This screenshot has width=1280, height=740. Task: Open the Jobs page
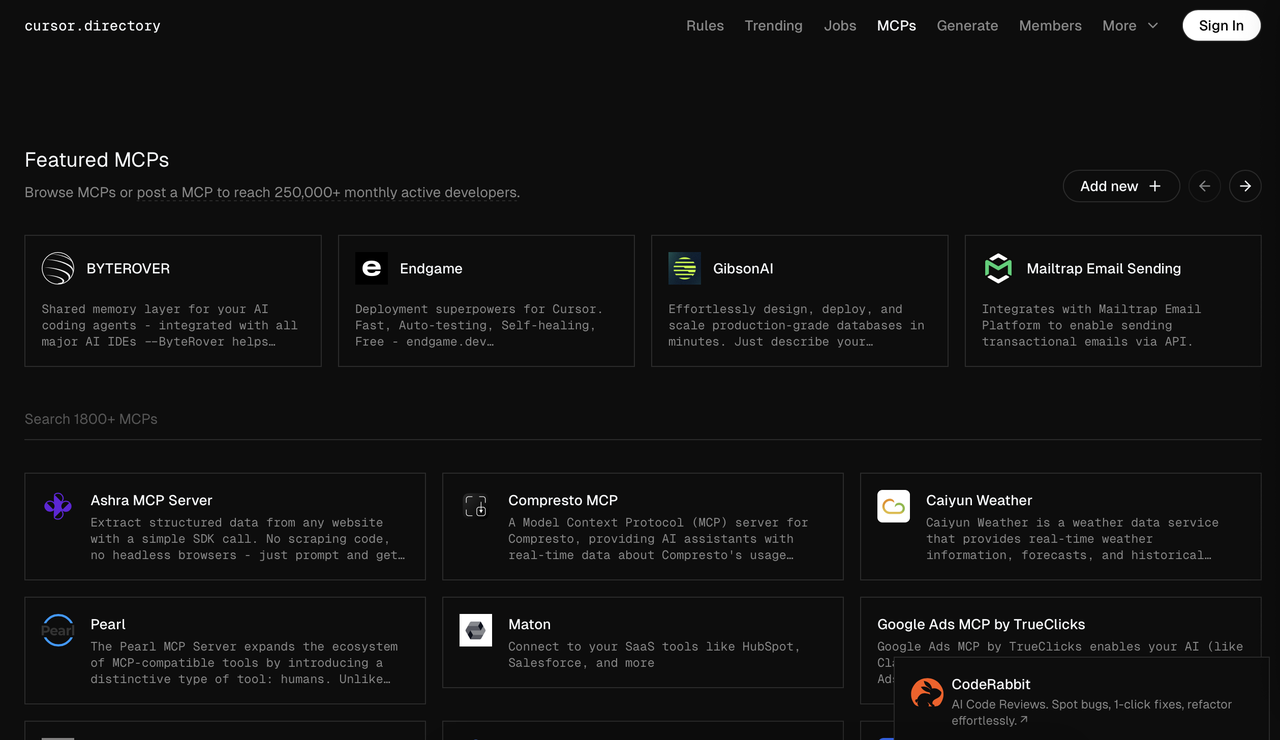point(840,26)
